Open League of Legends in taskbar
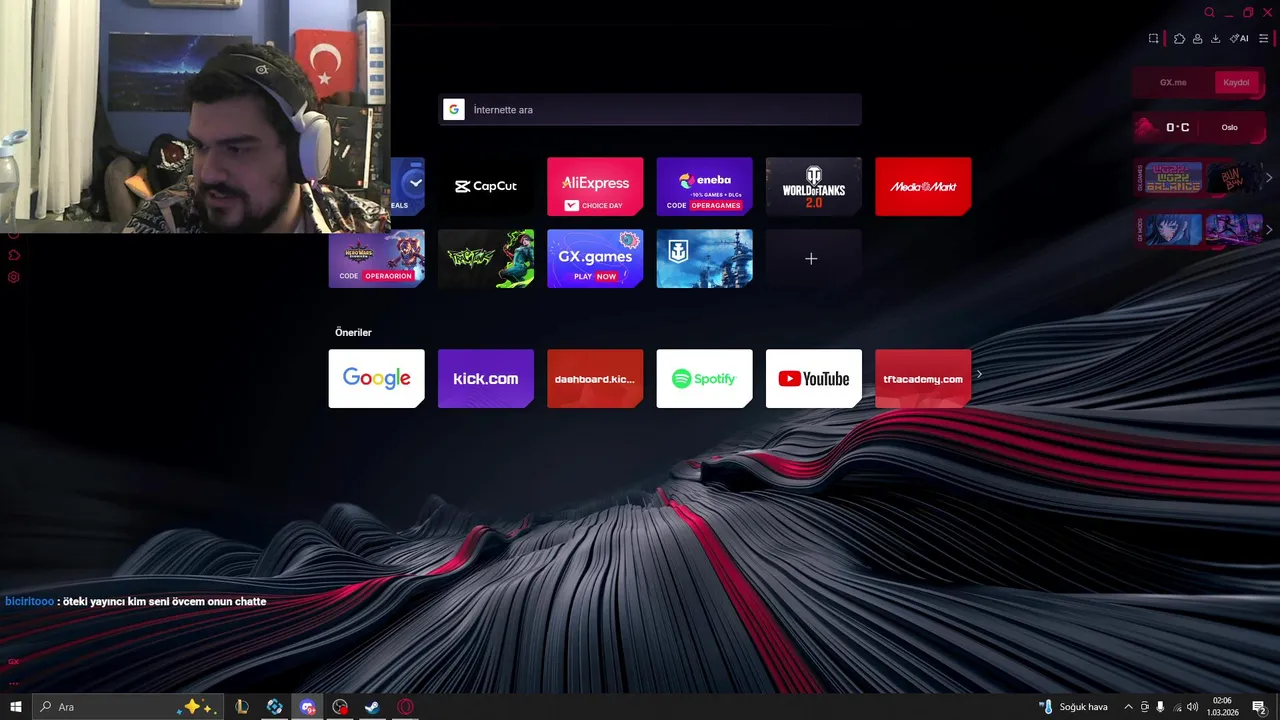 (x=241, y=707)
